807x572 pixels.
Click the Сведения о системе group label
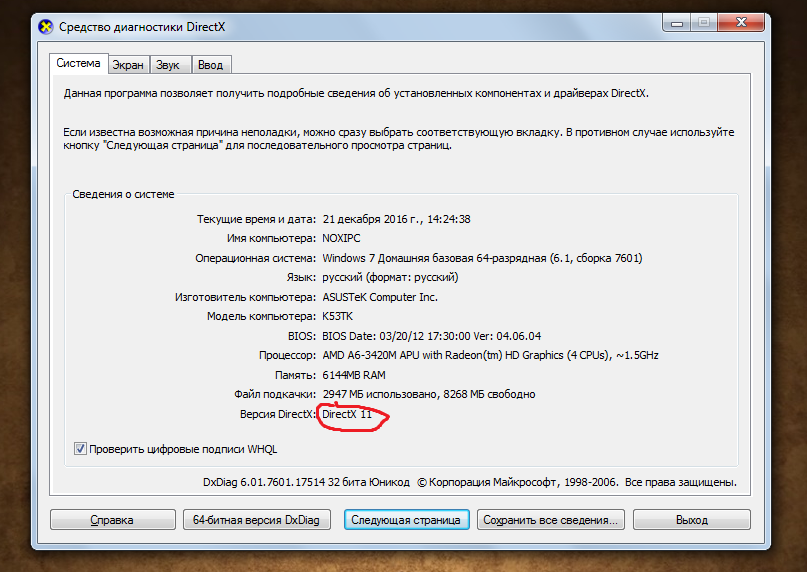123,194
